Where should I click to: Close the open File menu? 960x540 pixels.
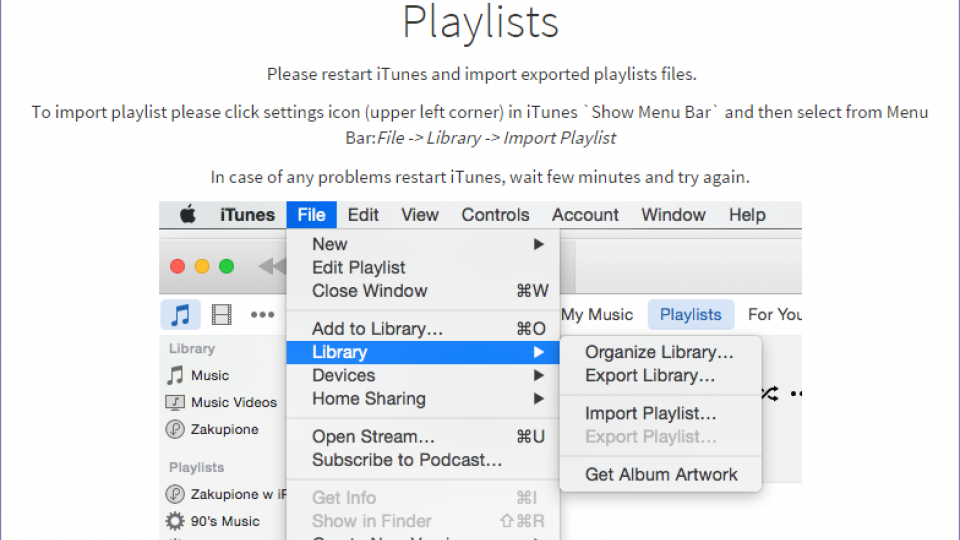pos(311,215)
